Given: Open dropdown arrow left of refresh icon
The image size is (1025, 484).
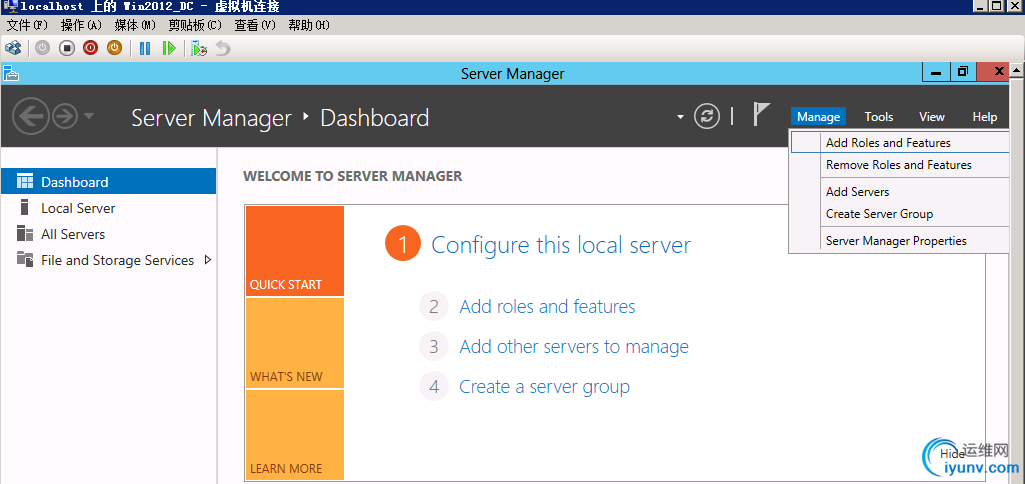Looking at the screenshot, I should (x=681, y=117).
